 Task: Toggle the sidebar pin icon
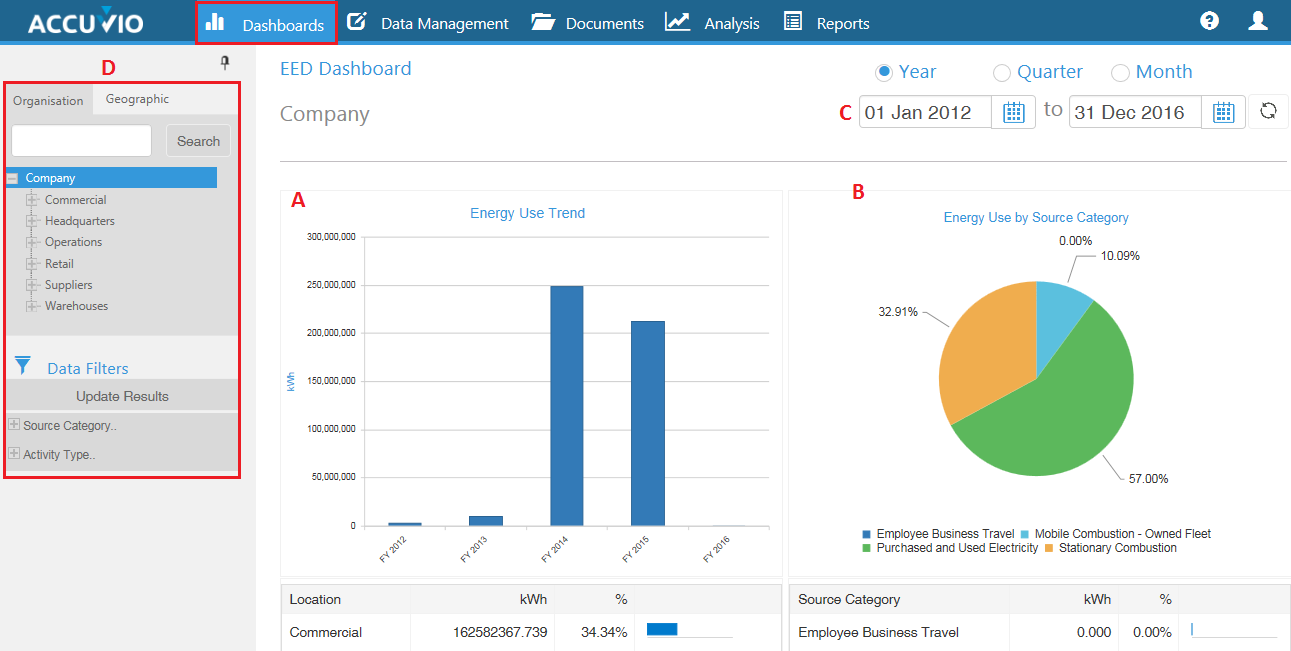click(x=225, y=61)
